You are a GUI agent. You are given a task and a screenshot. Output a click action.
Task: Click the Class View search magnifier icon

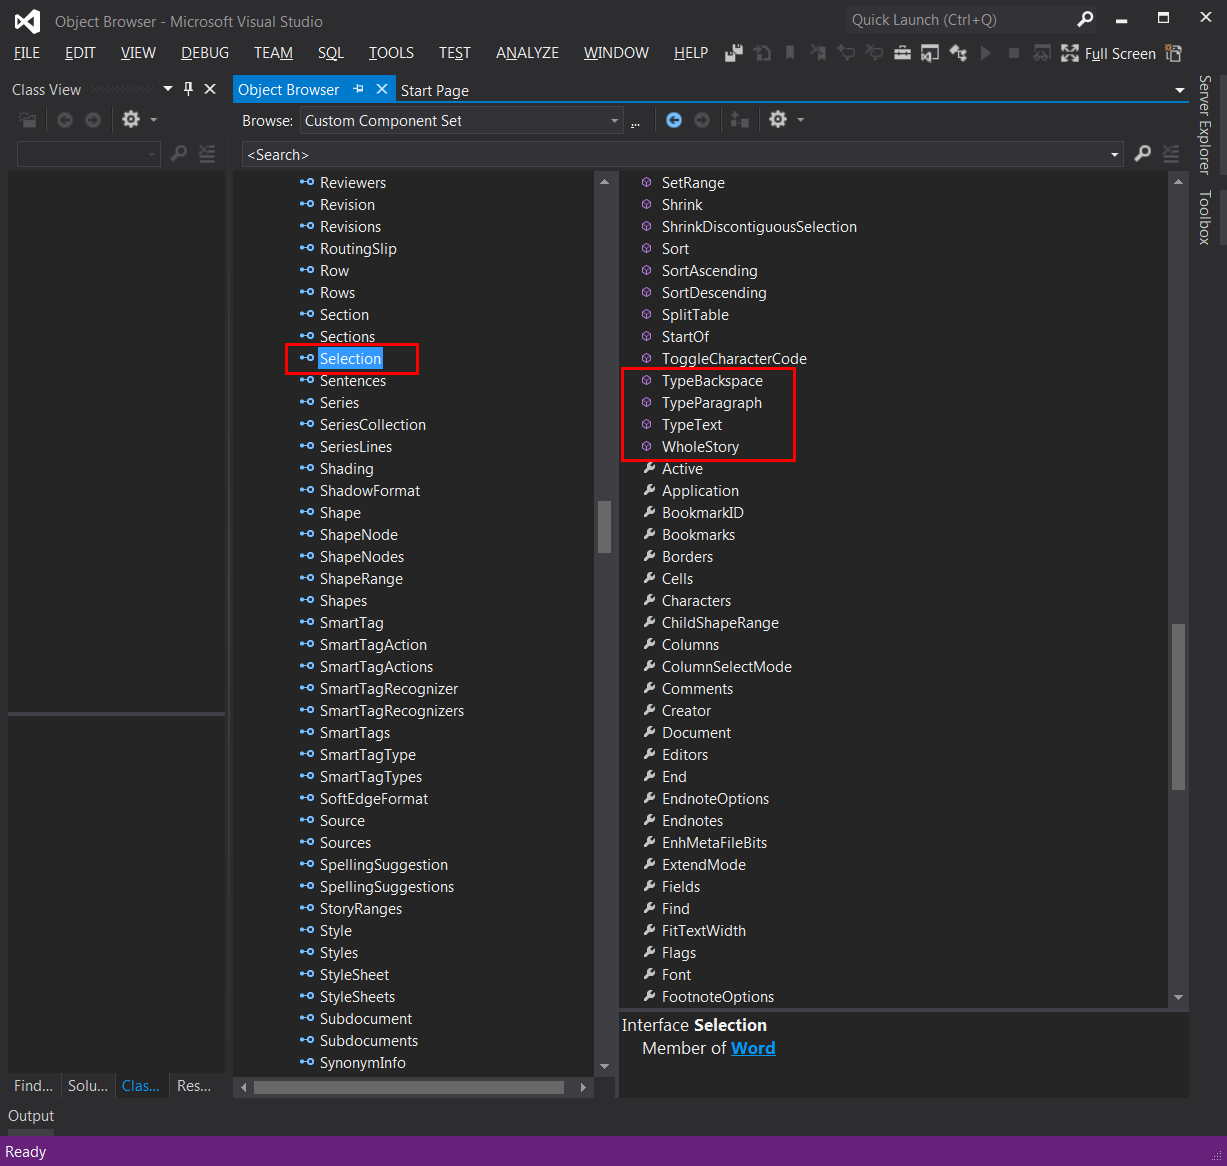pyautogui.click(x=179, y=154)
